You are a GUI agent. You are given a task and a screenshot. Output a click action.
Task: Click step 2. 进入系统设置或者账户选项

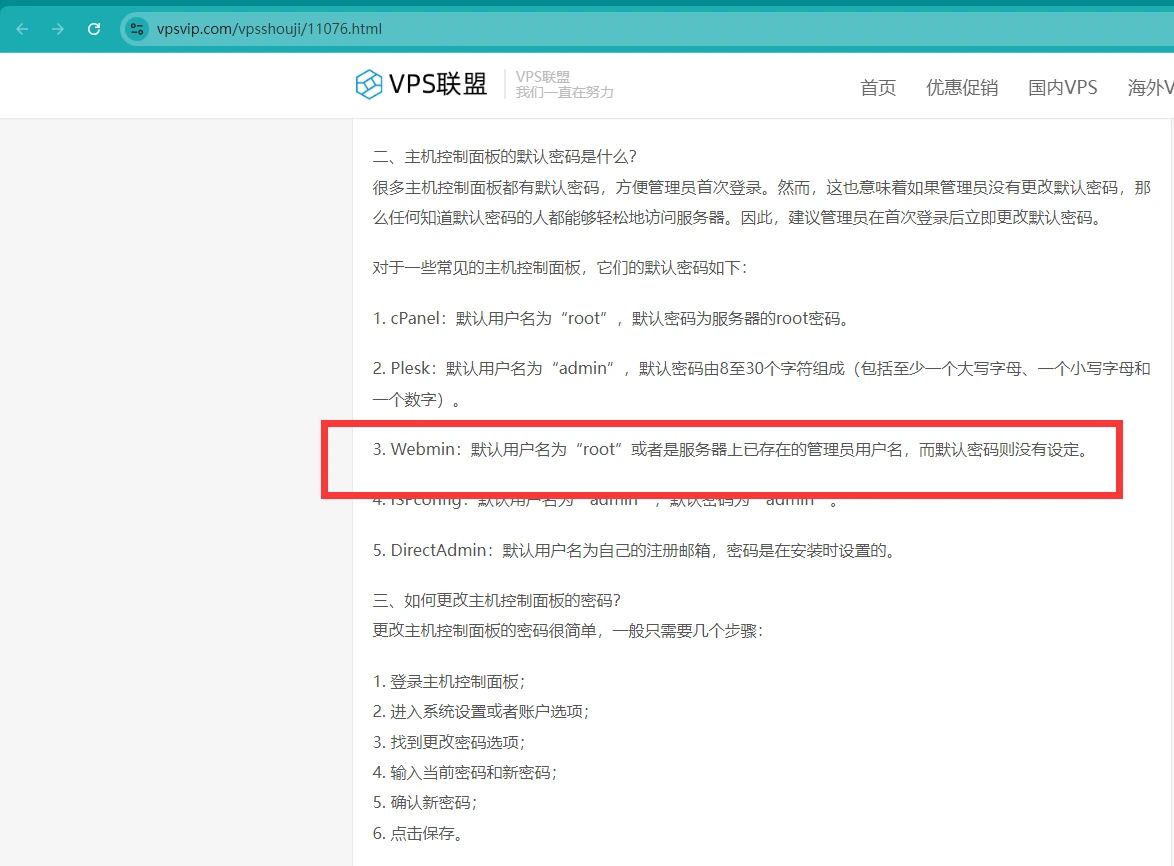[481, 712]
